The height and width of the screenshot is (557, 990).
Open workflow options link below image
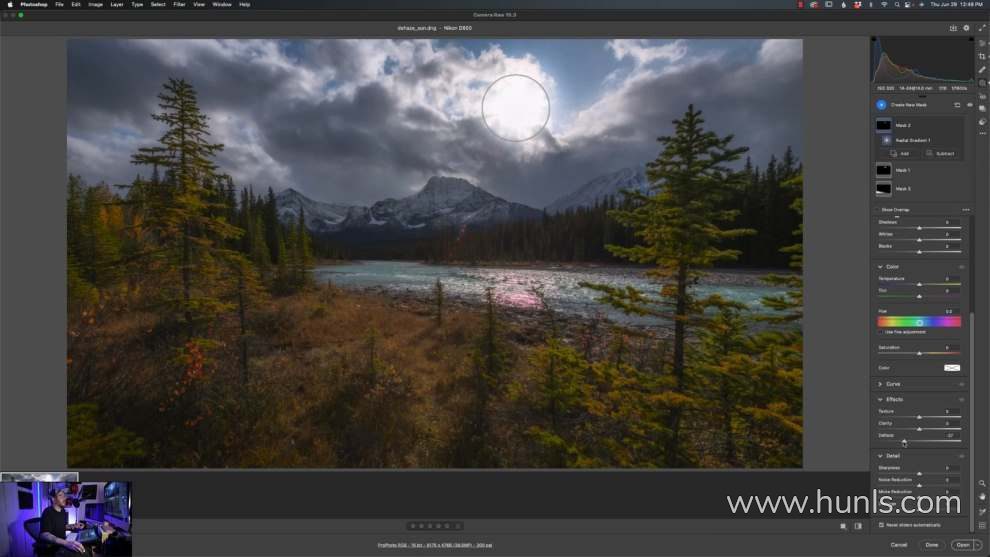pos(435,545)
